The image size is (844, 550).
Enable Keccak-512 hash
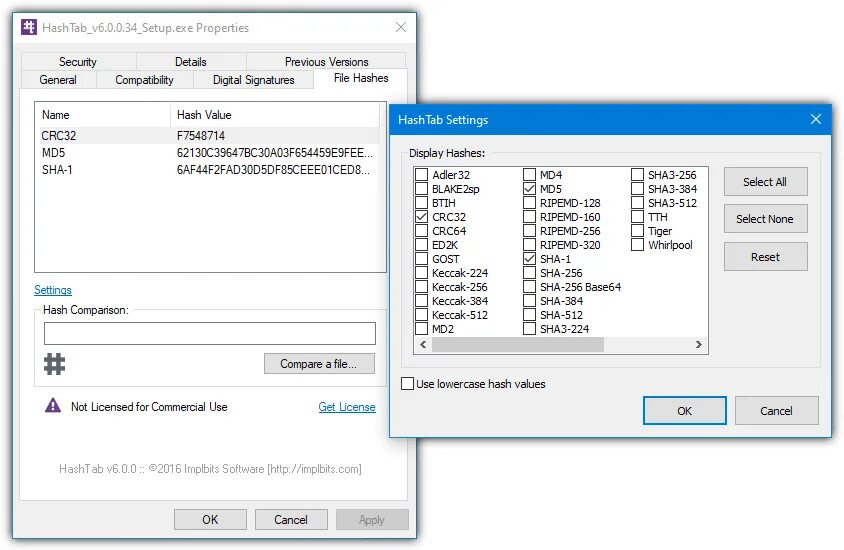(421, 314)
